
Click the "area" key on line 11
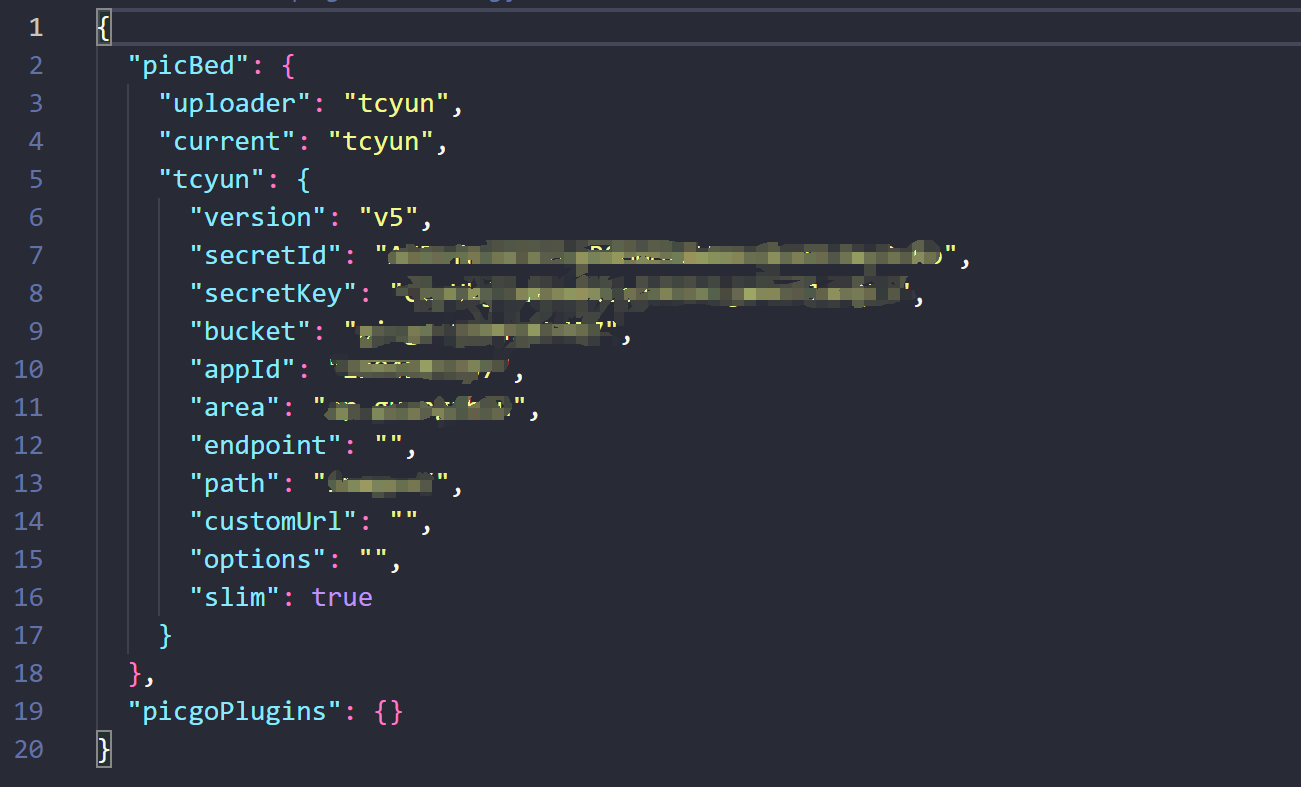pos(236,408)
